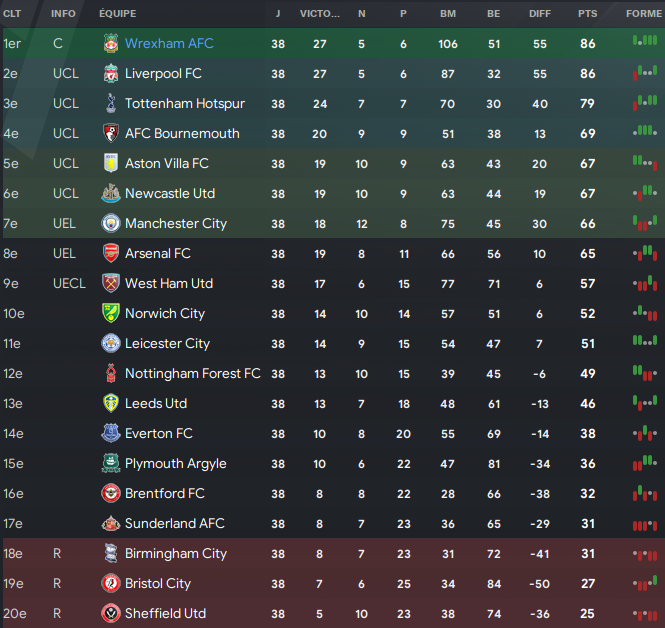Click the Brentford FC crest icon
This screenshot has height=628, width=665.
[111, 494]
